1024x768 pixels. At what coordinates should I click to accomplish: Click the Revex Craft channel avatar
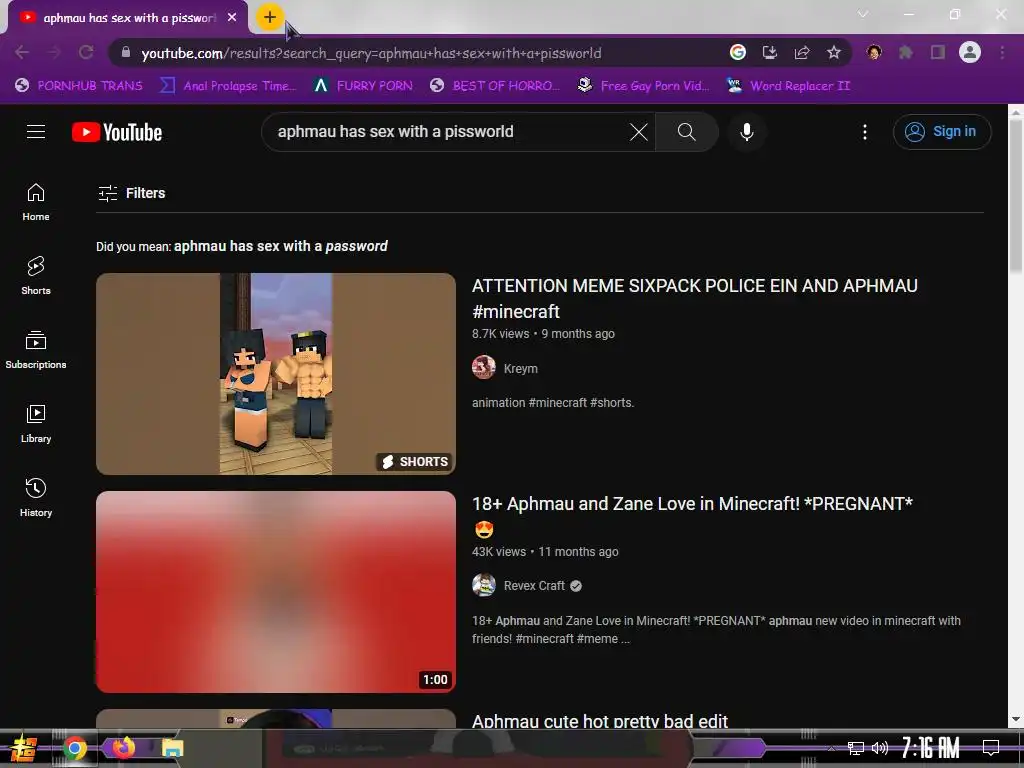pyautogui.click(x=484, y=585)
